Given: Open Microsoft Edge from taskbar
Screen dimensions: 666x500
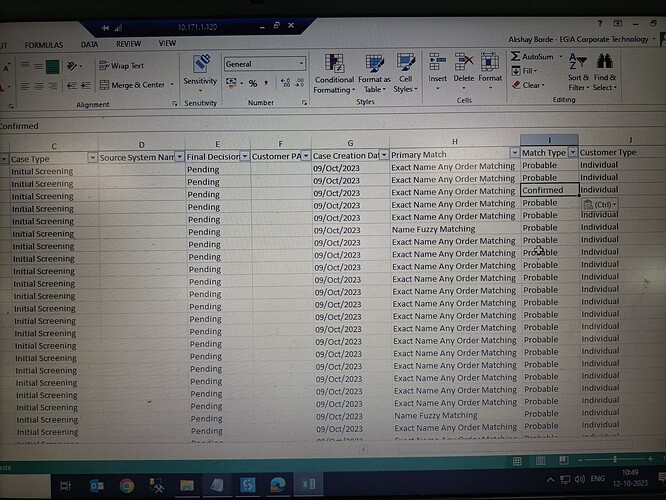Looking at the screenshot, I should click(x=278, y=484).
